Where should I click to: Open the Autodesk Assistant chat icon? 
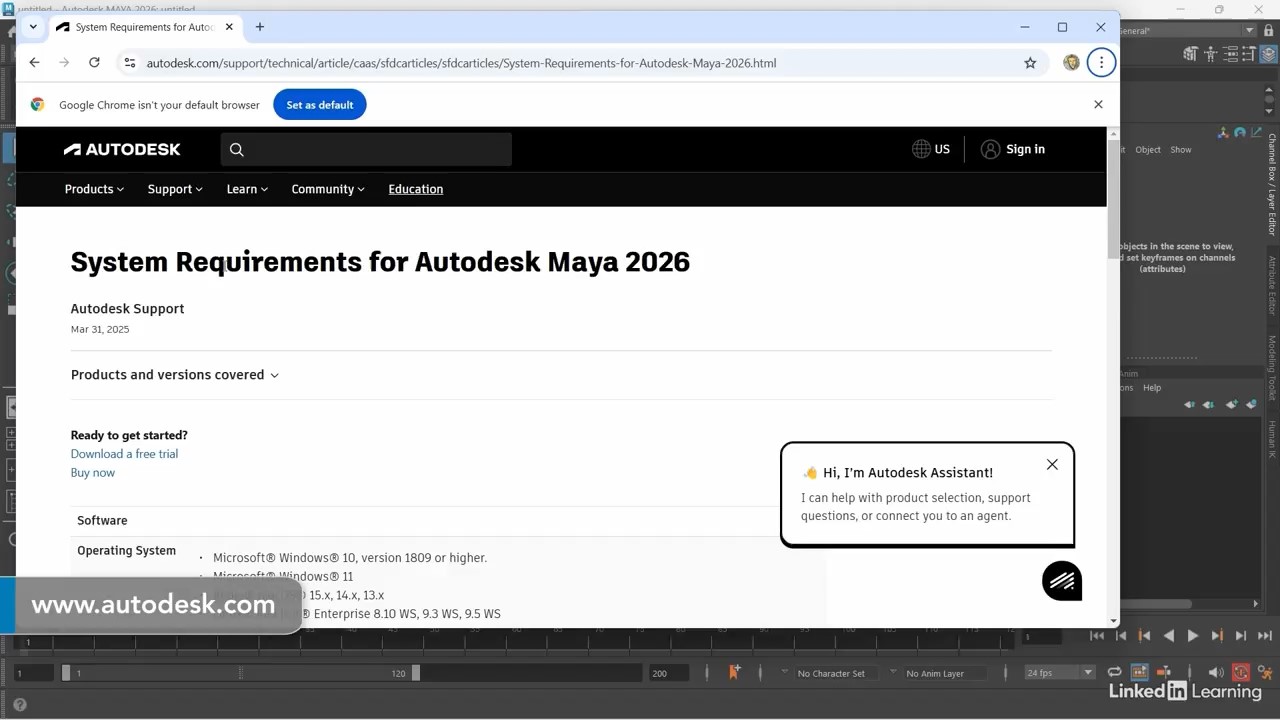[x=1062, y=581]
